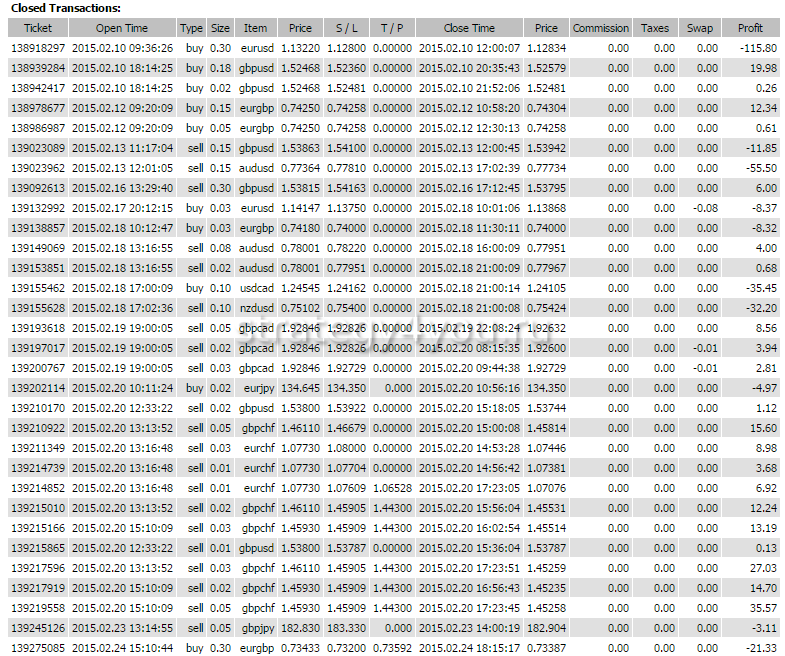Click the Ticket column header

coord(38,28)
